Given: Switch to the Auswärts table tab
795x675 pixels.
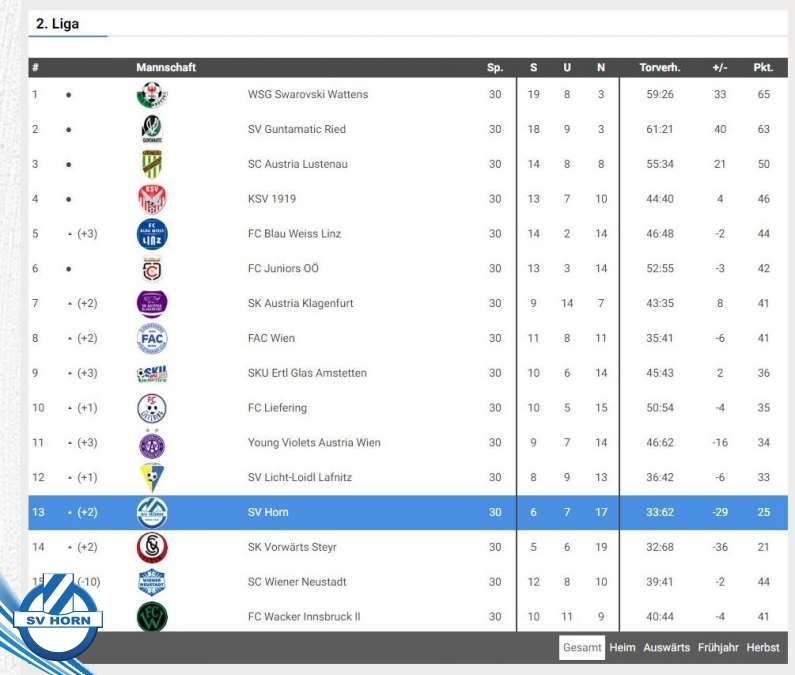Looking at the screenshot, I should (666, 648).
